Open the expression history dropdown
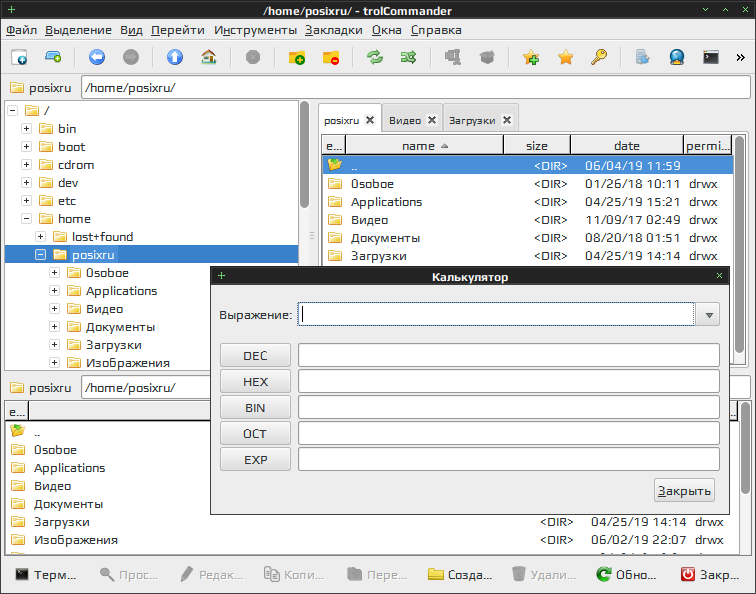The width and height of the screenshot is (756, 594). click(x=709, y=315)
